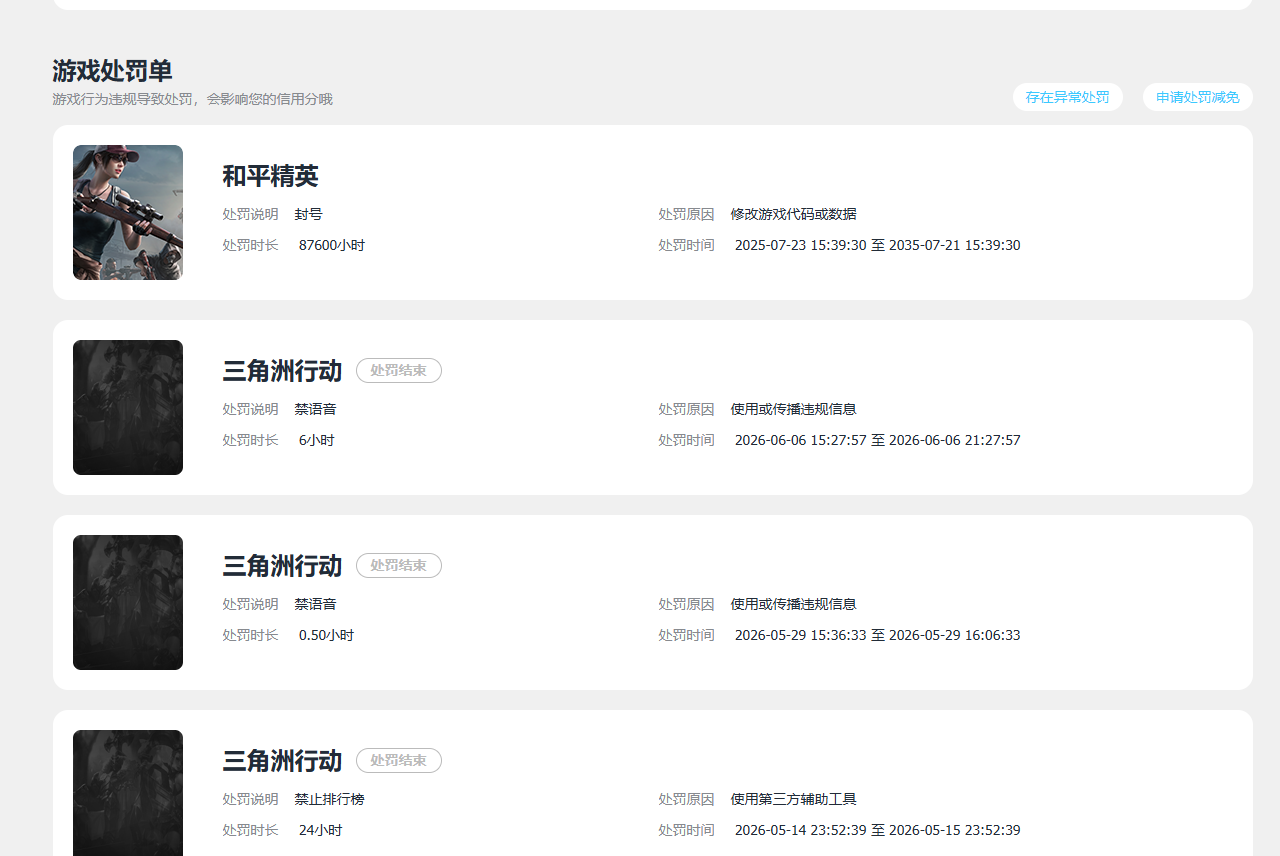Screen dimensions: 1280x856
Task: Select the 封号 penalty description
Action: click(x=309, y=214)
